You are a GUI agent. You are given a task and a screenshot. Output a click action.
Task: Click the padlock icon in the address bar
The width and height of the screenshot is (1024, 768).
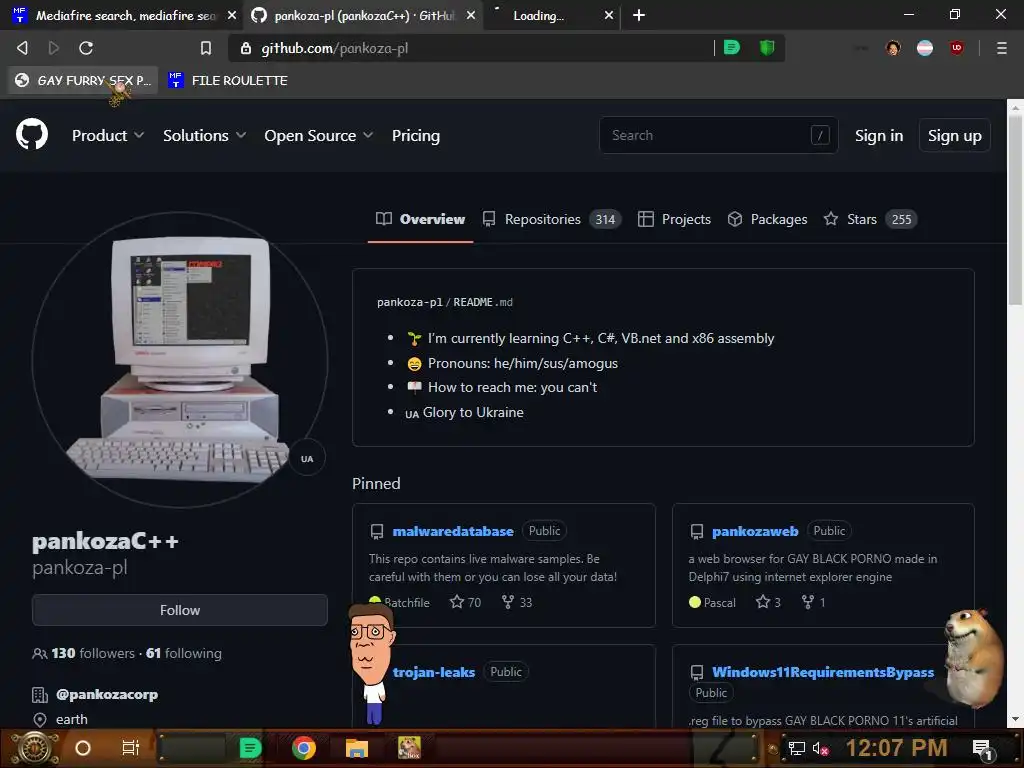coord(246,48)
